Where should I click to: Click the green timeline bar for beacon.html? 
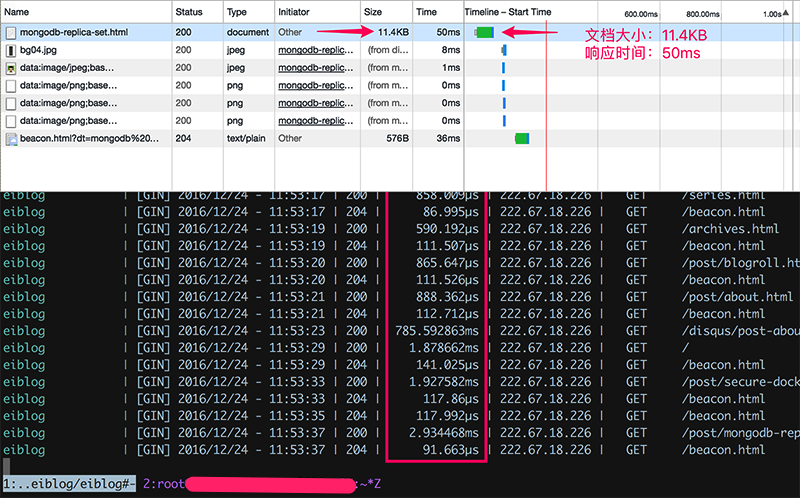pyautogui.click(x=521, y=138)
